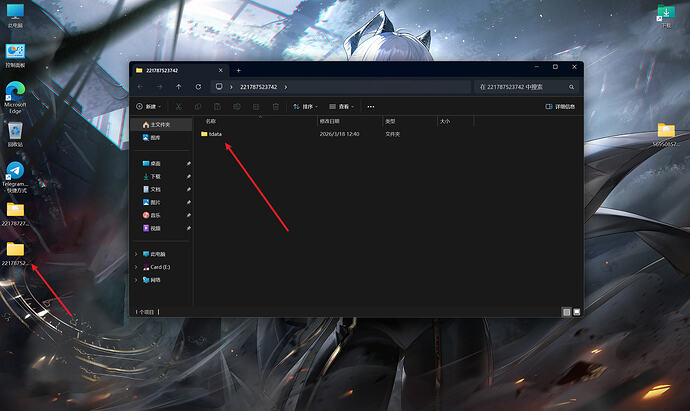The height and width of the screenshot is (411, 690).
Task: Refresh the current folder view
Action: point(198,87)
